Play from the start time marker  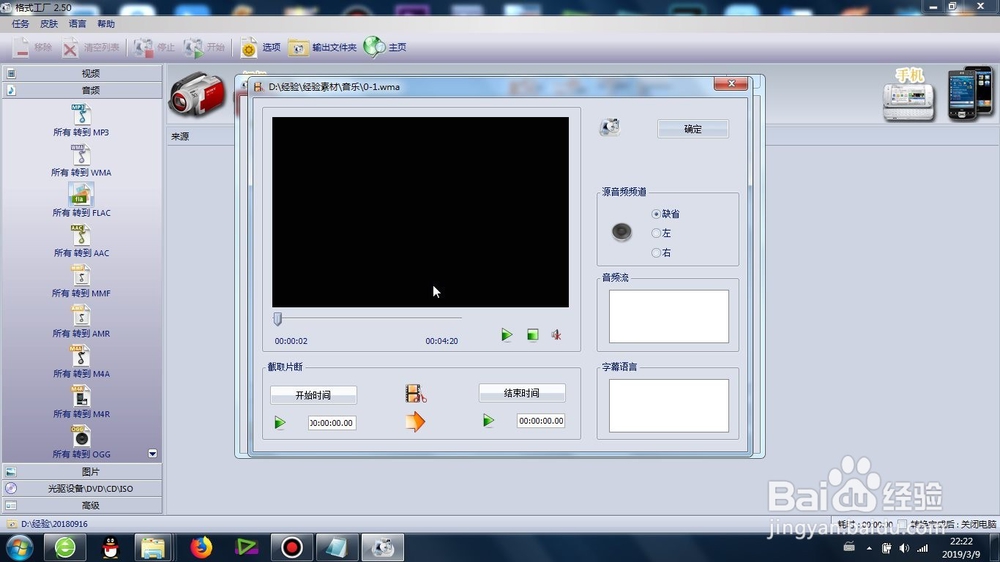coord(280,423)
